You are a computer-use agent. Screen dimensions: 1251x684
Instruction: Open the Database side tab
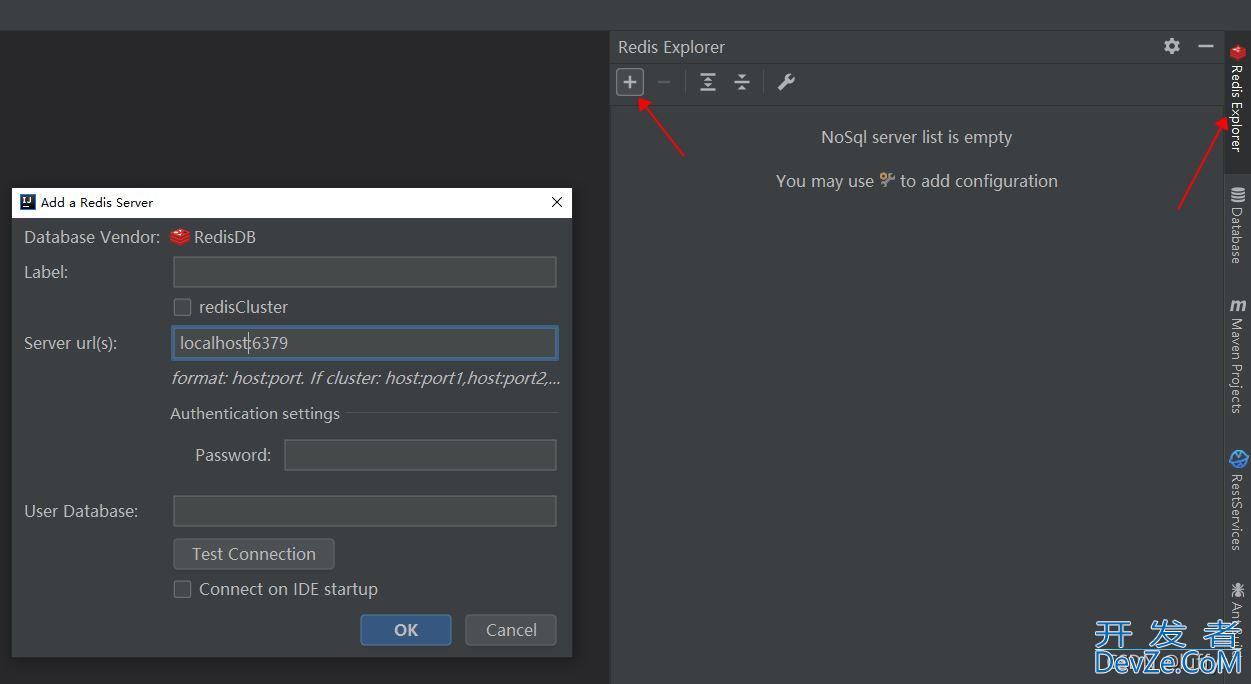[1238, 225]
